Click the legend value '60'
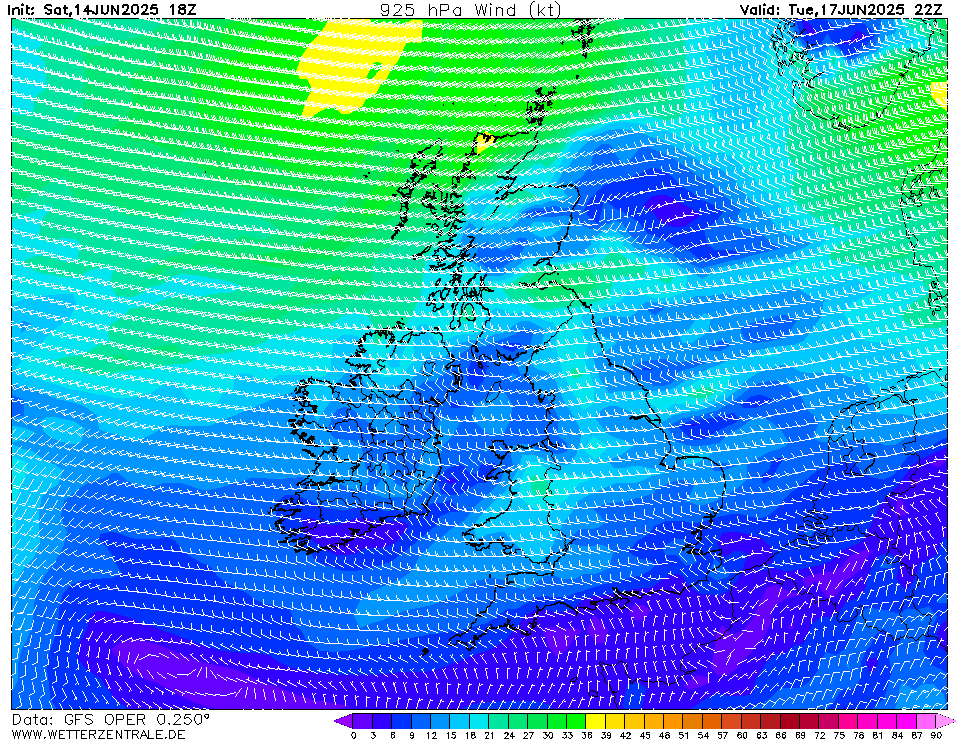959x741 pixels. (x=742, y=735)
